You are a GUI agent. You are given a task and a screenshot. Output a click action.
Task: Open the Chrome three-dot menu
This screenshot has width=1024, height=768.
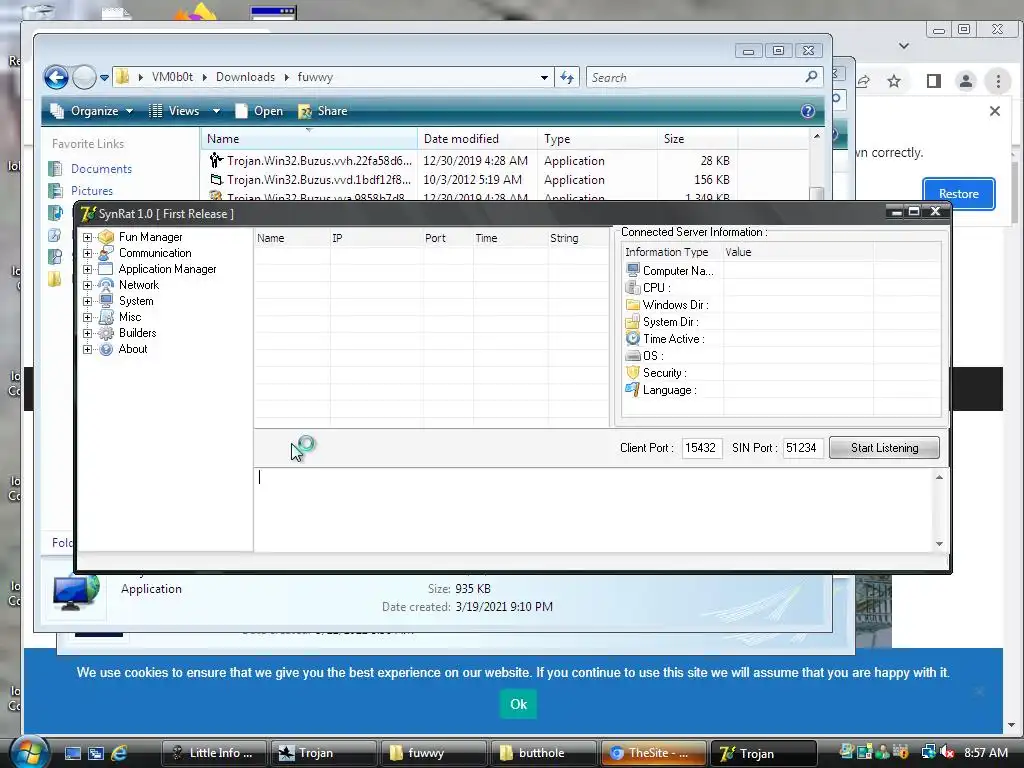pos(998,81)
